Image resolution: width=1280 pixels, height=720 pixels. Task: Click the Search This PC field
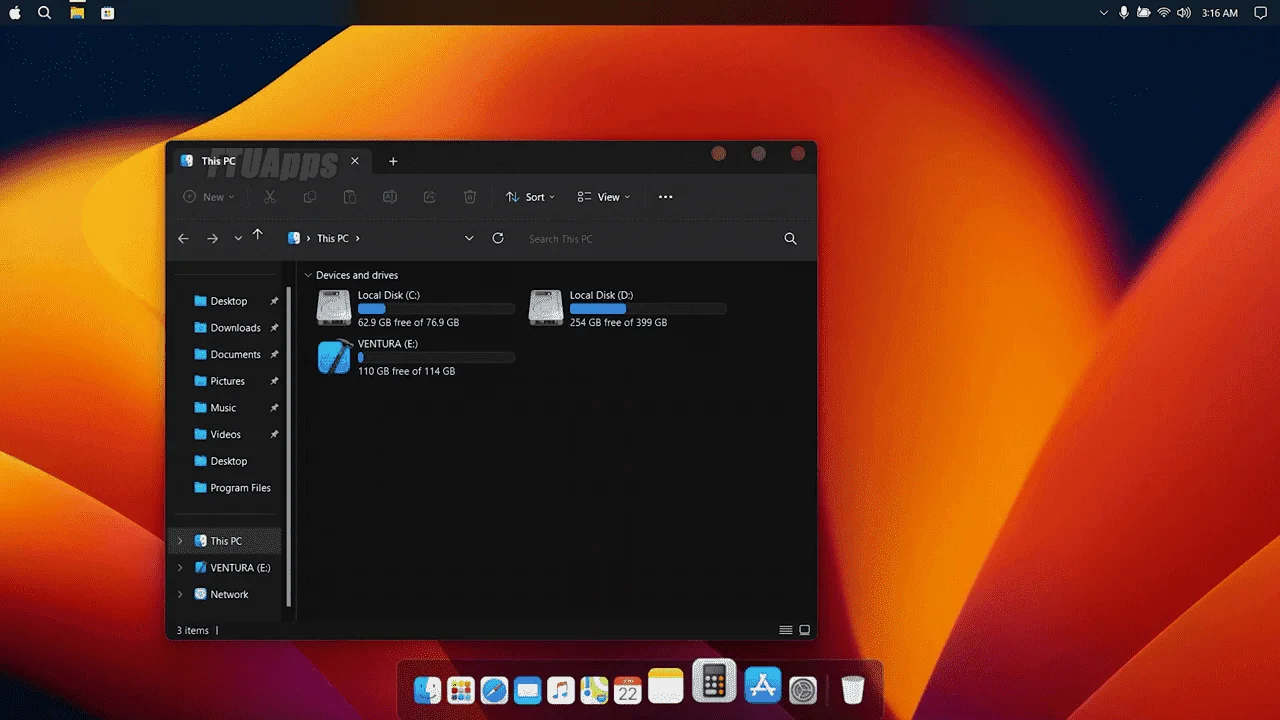pos(650,239)
